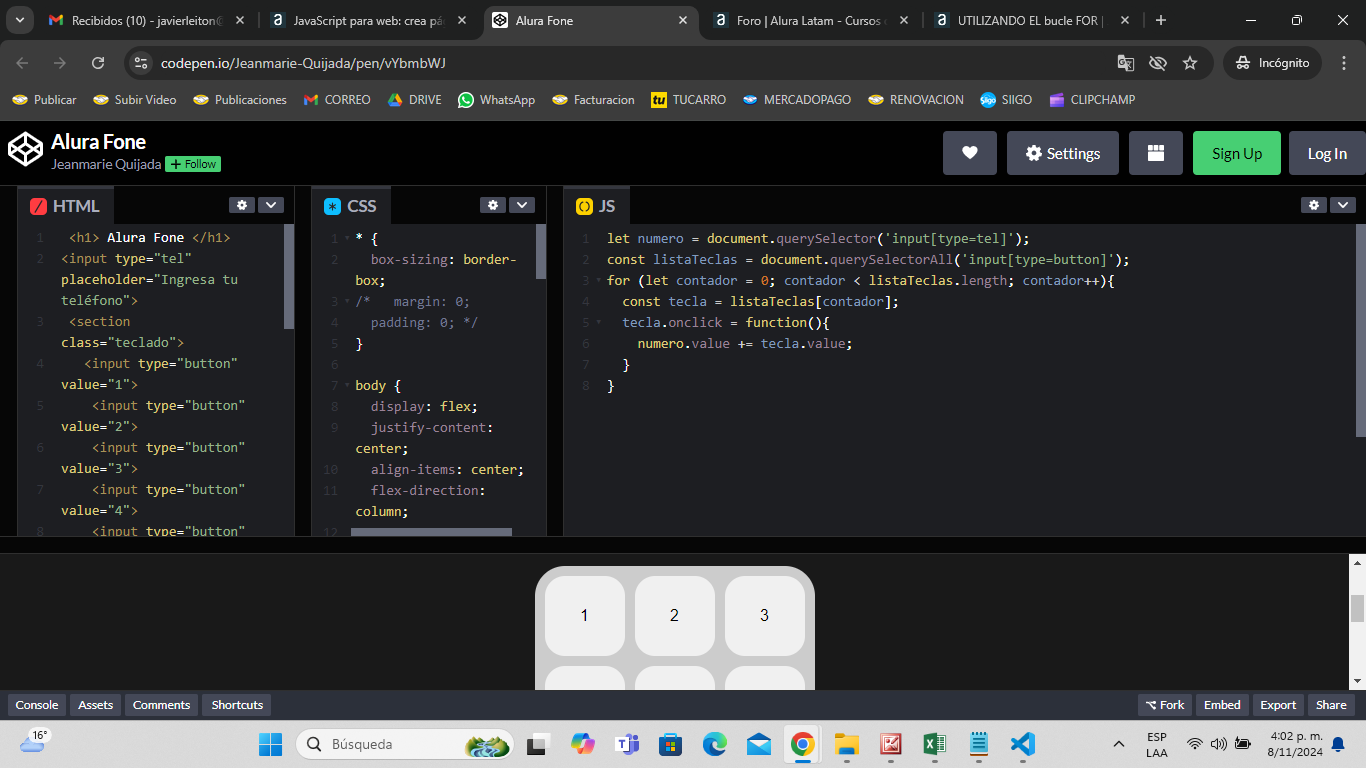The height and width of the screenshot is (768, 1366).
Task: Open the Incógnito profile button
Action: coord(1272,63)
